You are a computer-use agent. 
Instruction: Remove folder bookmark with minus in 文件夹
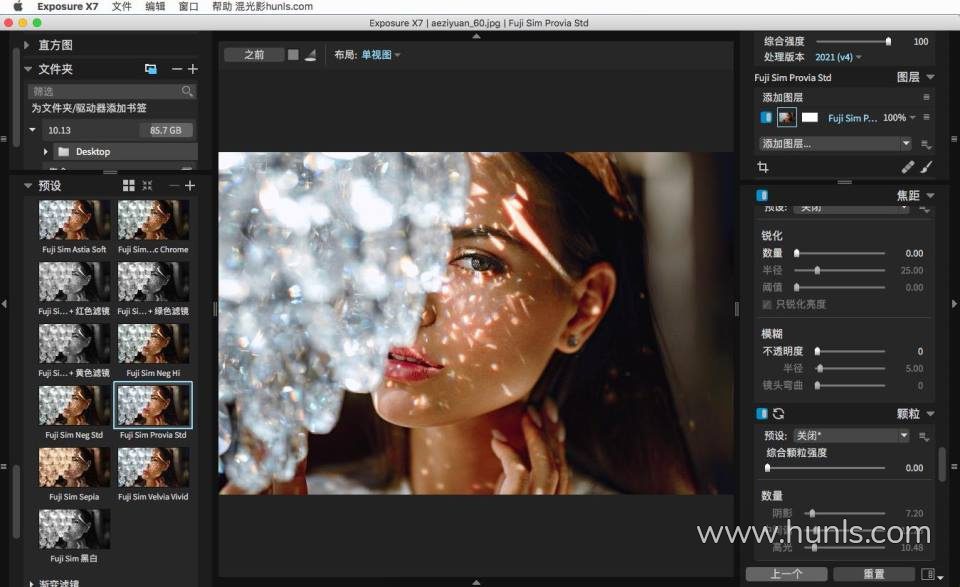click(176, 69)
